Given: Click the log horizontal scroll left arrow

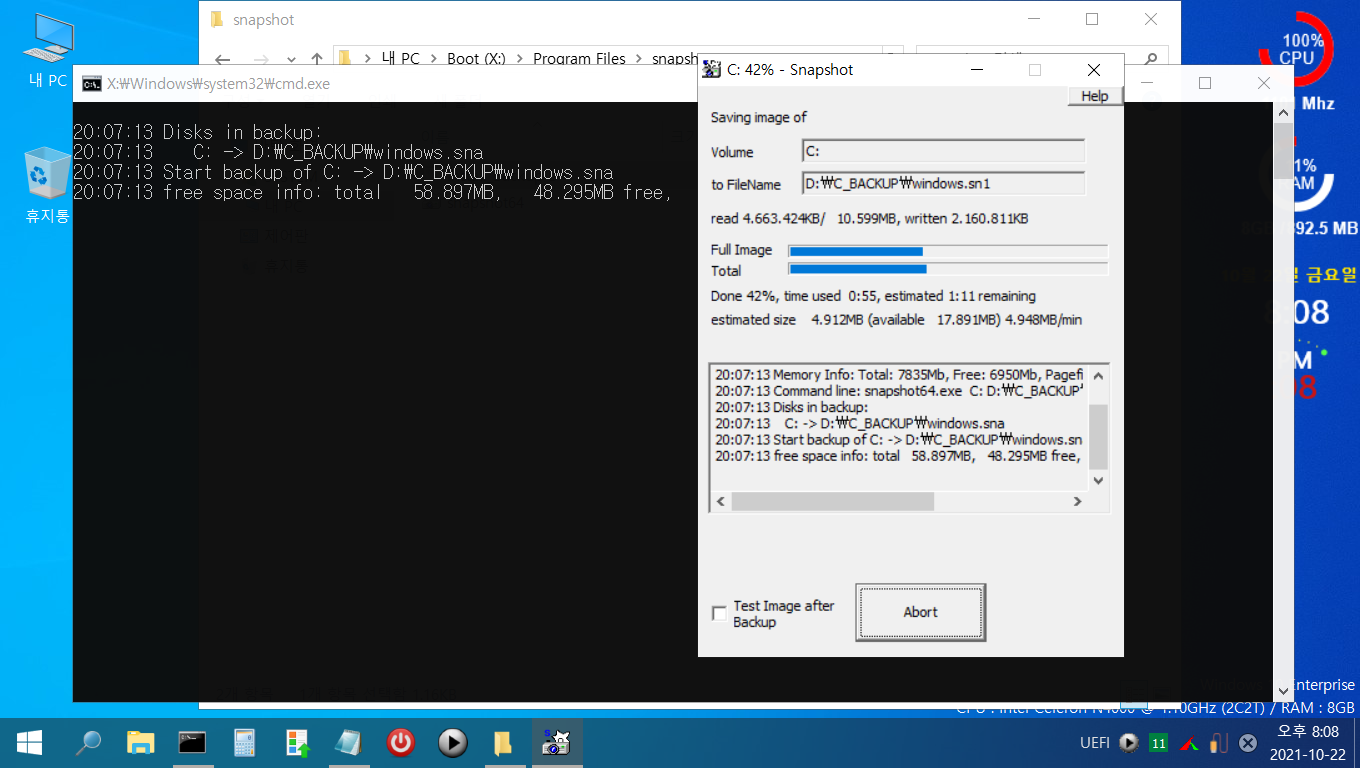Looking at the screenshot, I should click(x=721, y=501).
